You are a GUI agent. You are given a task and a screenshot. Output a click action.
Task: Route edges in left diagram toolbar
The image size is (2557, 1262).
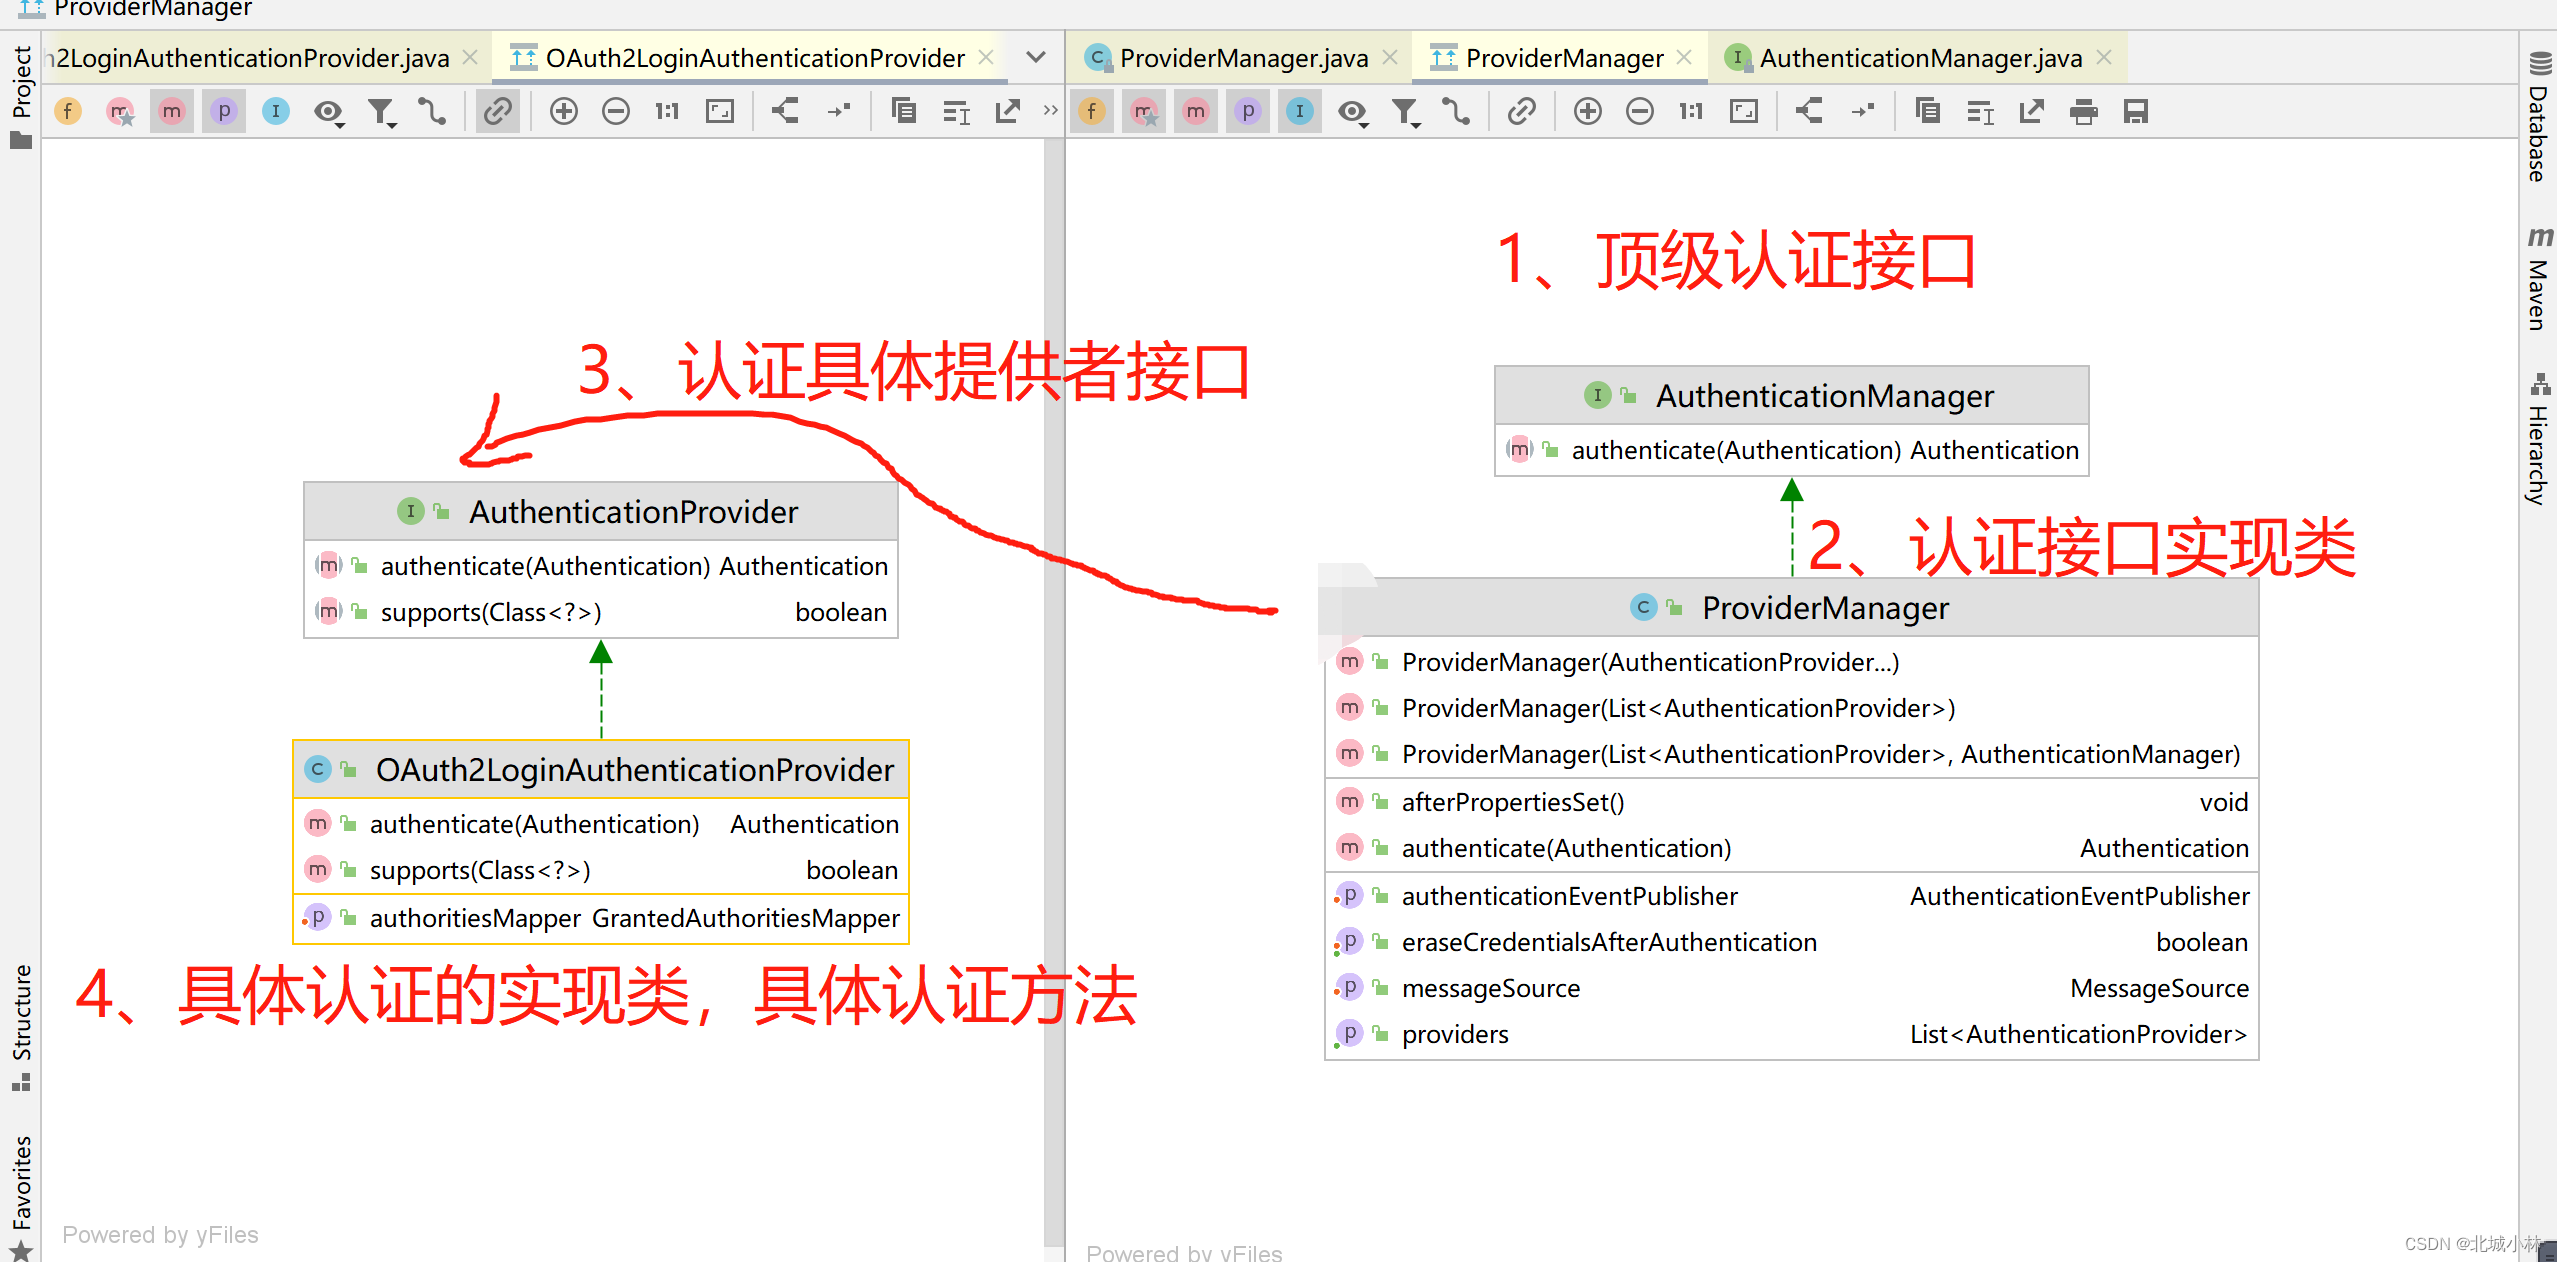click(839, 111)
